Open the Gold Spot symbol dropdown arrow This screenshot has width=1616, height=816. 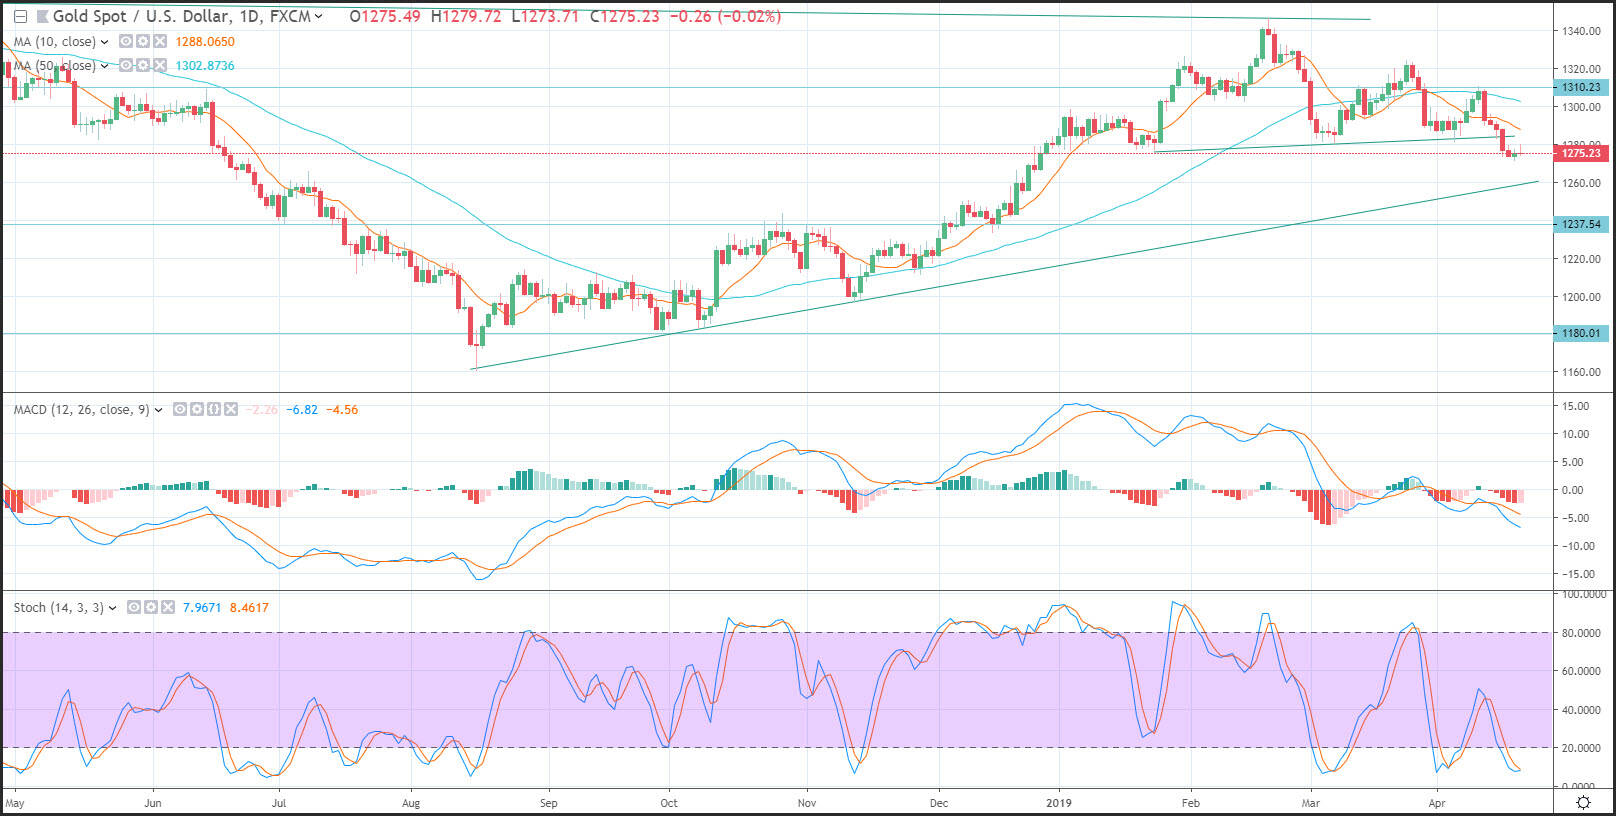coord(318,16)
